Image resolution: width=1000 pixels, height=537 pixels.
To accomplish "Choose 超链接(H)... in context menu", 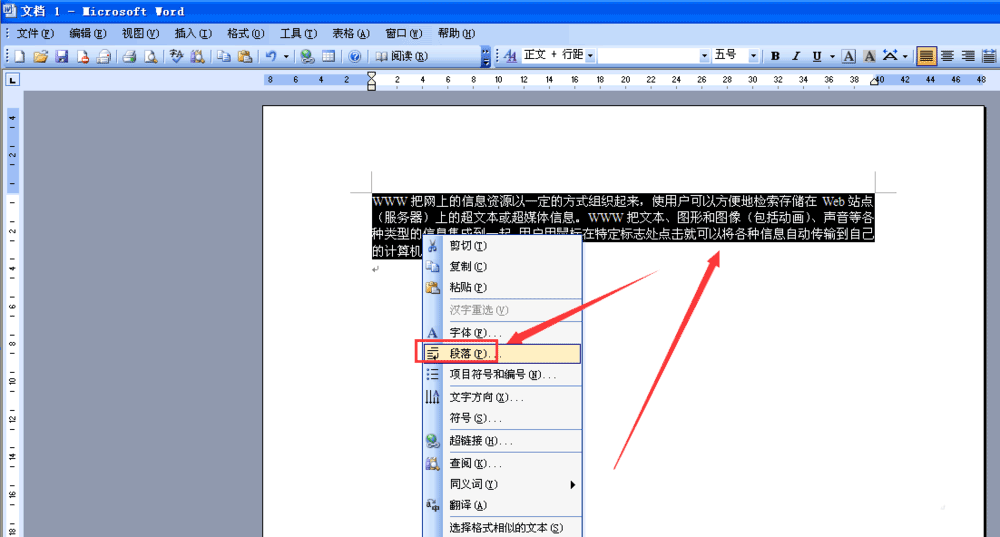I will 503,441.
